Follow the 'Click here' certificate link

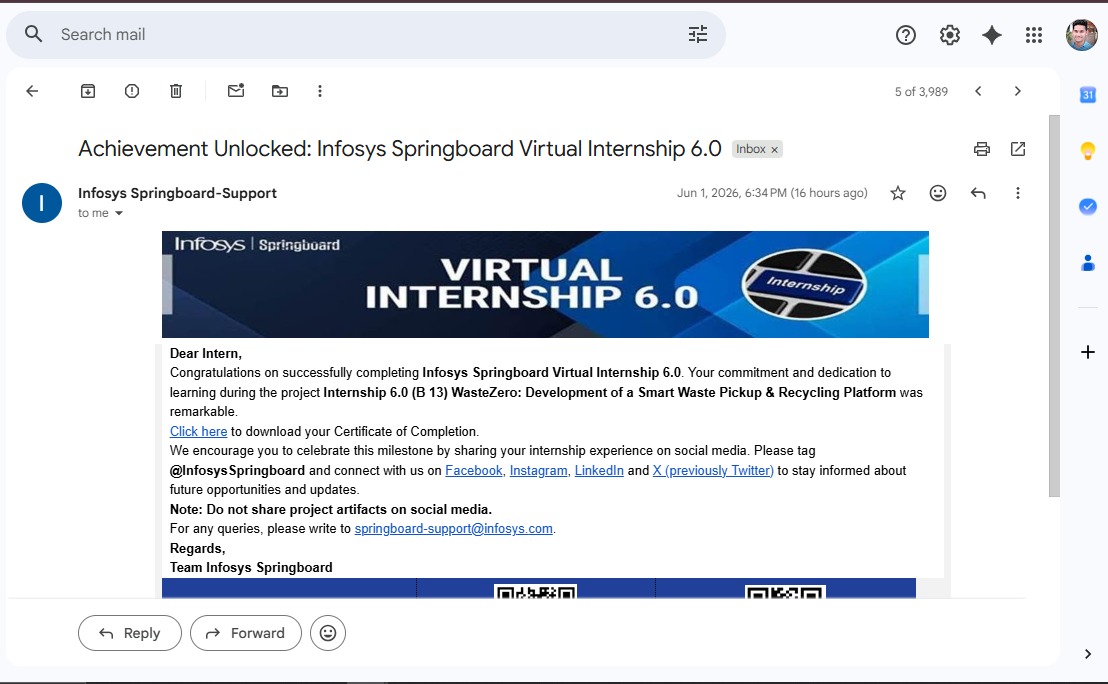198,431
